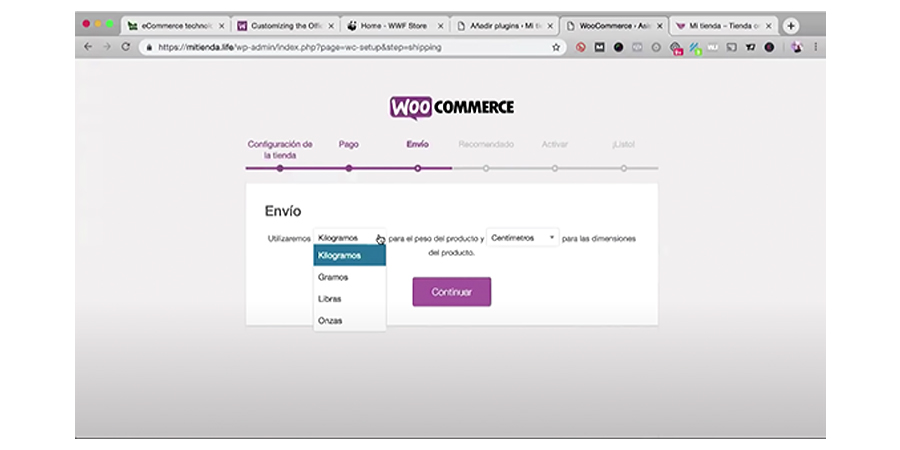Click the padlock site security icon
This screenshot has height=450, width=900.
click(x=149, y=48)
